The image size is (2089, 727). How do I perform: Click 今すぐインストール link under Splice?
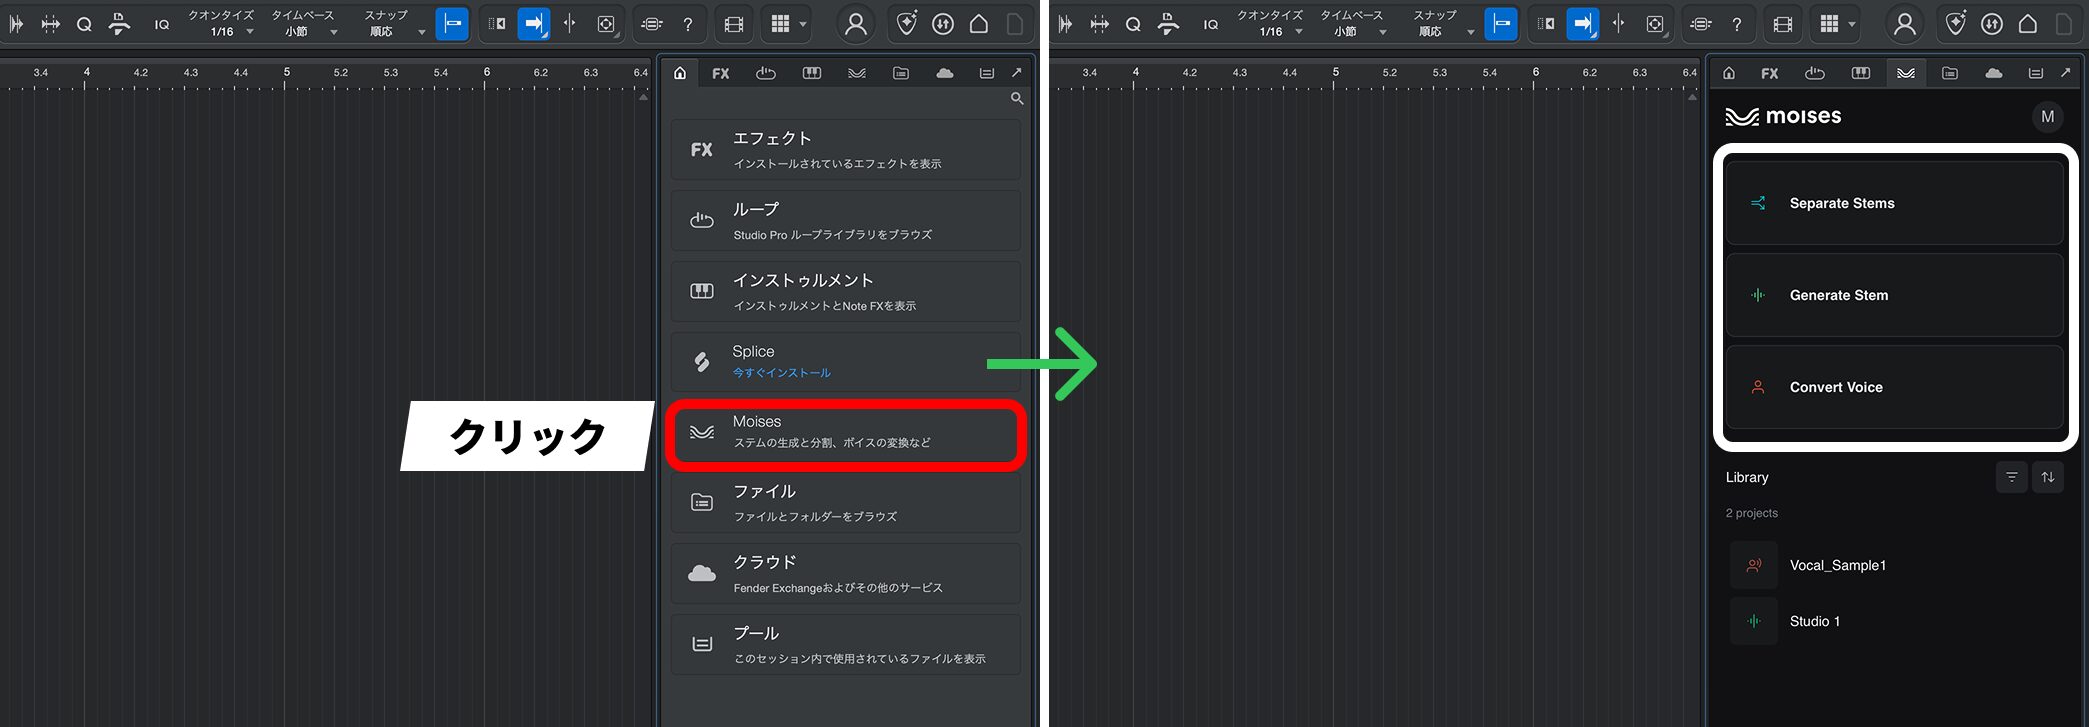point(781,373)
